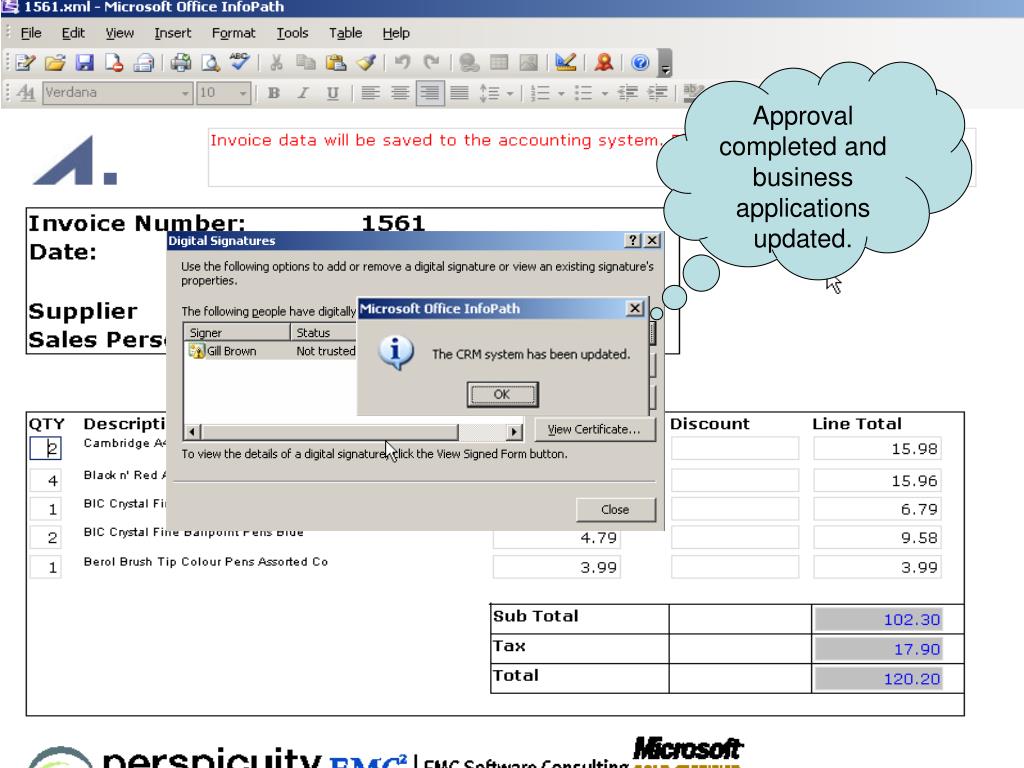Click Close in Digital Signatures dialog
The image size is (1024, 768).
615,509
